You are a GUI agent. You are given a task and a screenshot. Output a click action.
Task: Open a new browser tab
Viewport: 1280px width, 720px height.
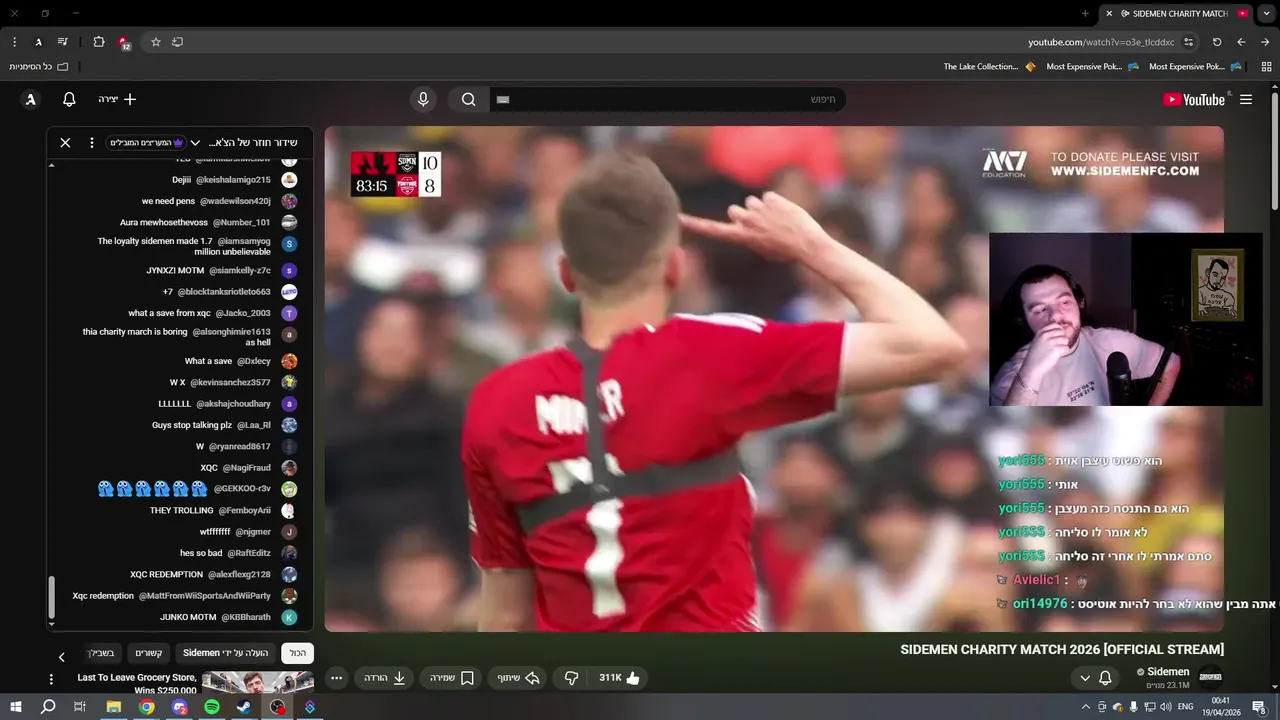click(x=1085, y=13)
